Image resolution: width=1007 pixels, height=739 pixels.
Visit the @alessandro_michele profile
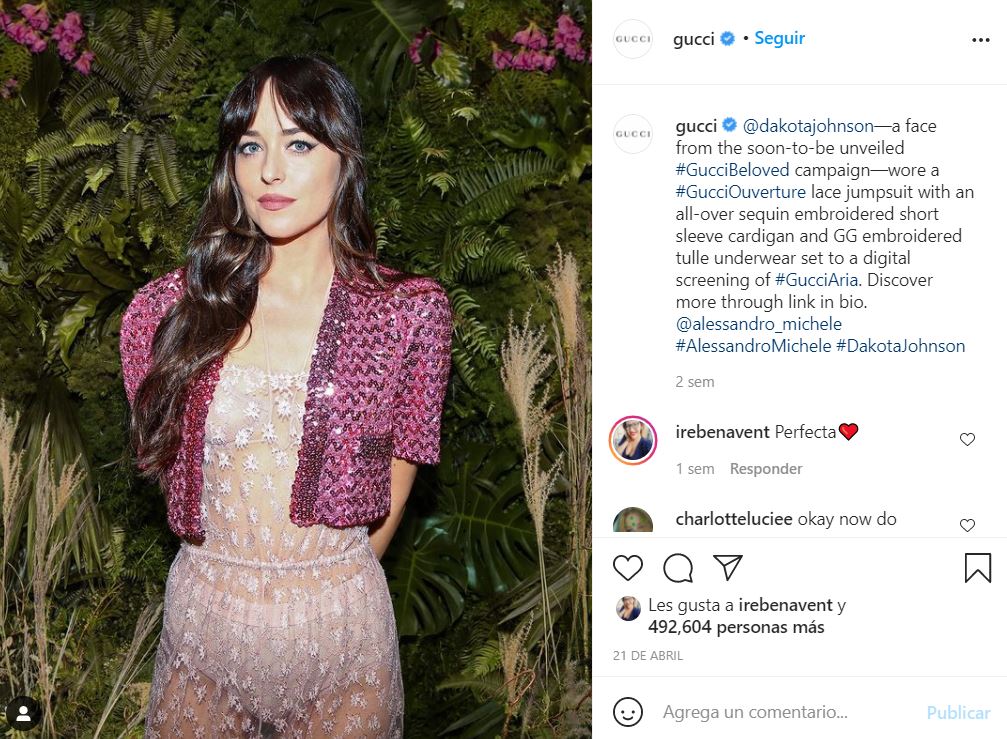click(758, 324)
